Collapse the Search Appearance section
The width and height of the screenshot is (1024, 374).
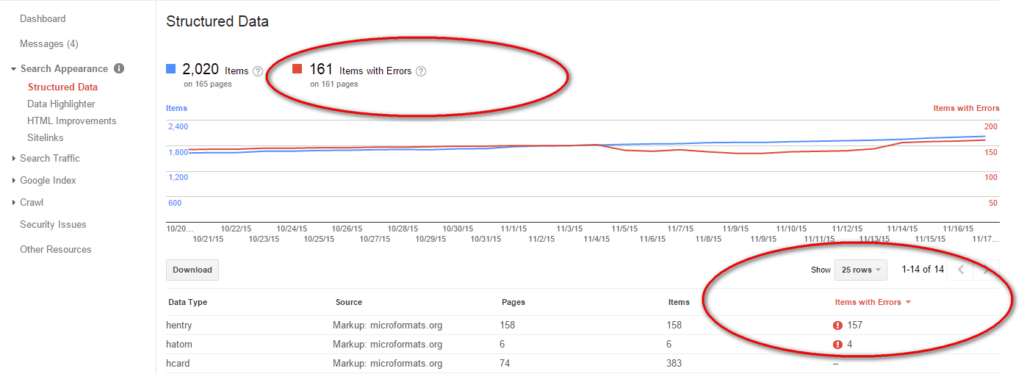14,69
